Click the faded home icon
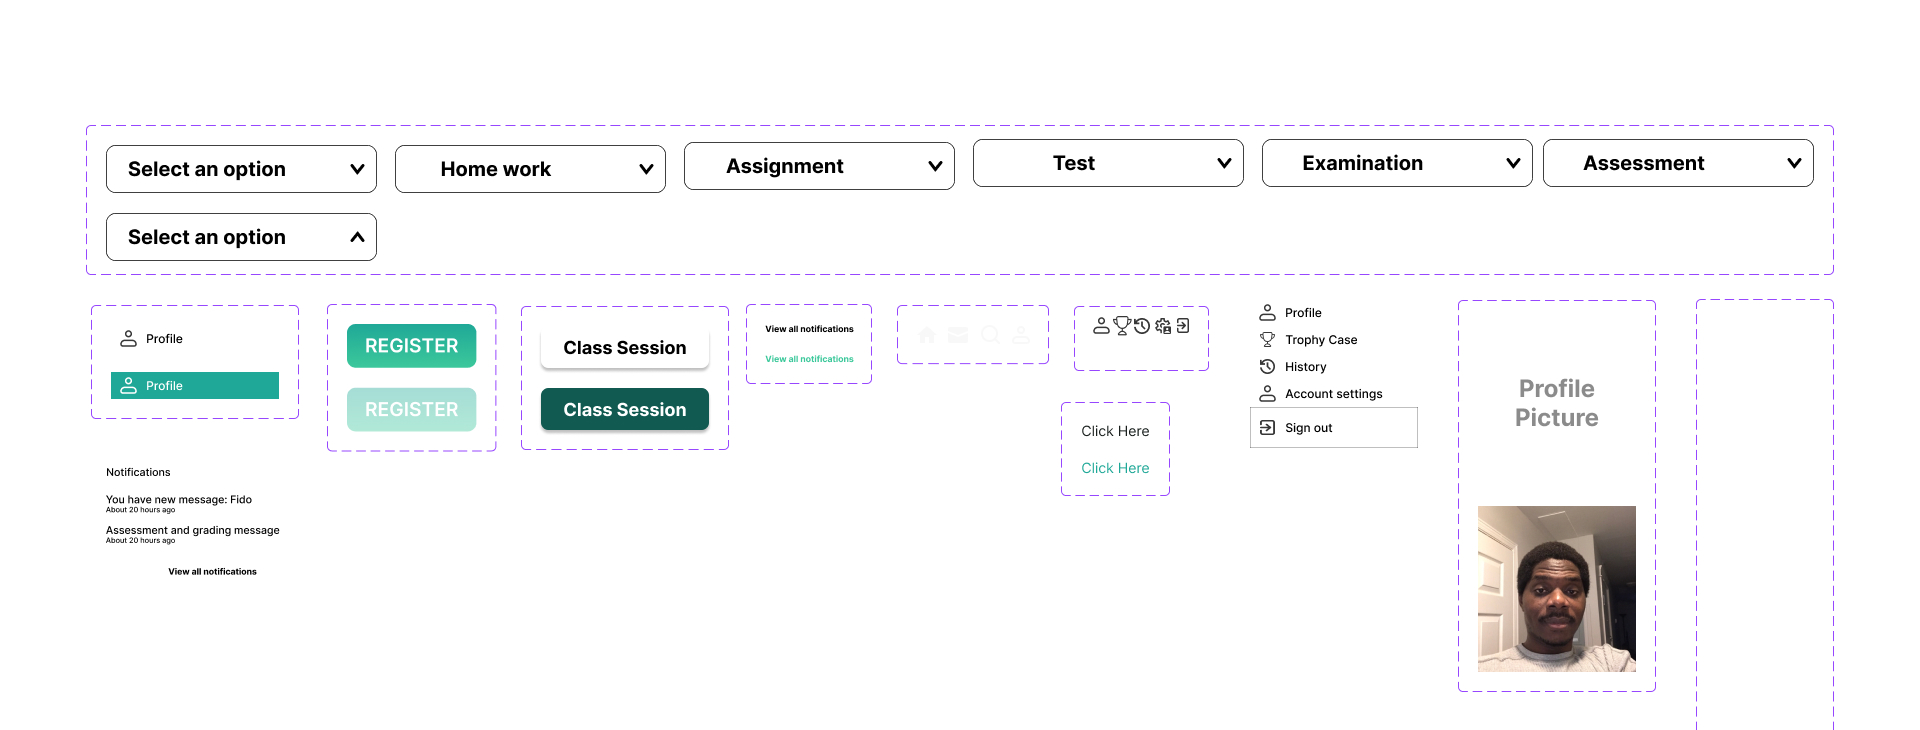 point(927,335)
